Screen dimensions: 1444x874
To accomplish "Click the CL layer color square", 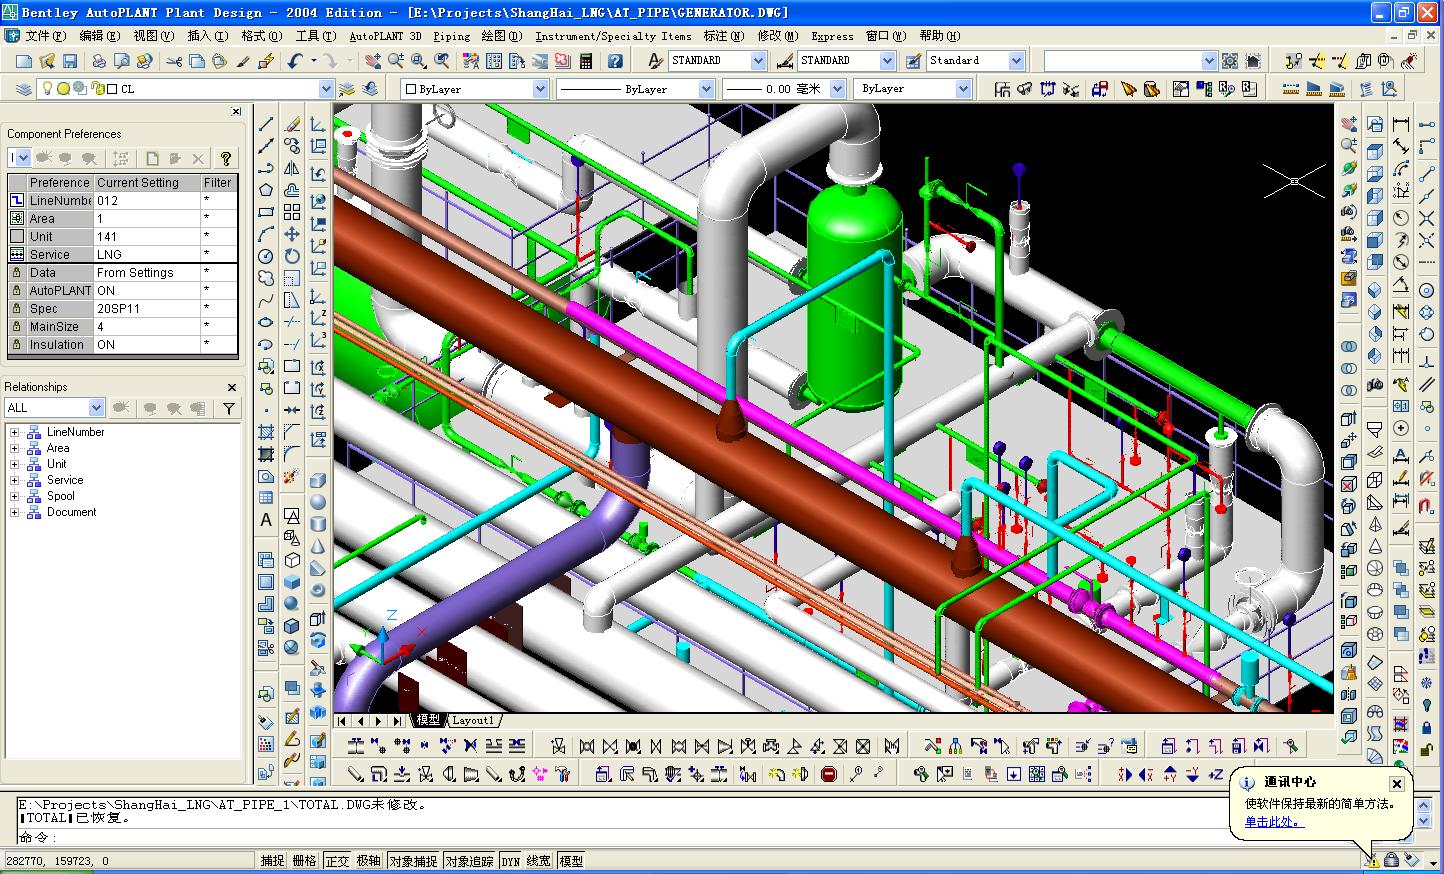I will pos(112,89).
